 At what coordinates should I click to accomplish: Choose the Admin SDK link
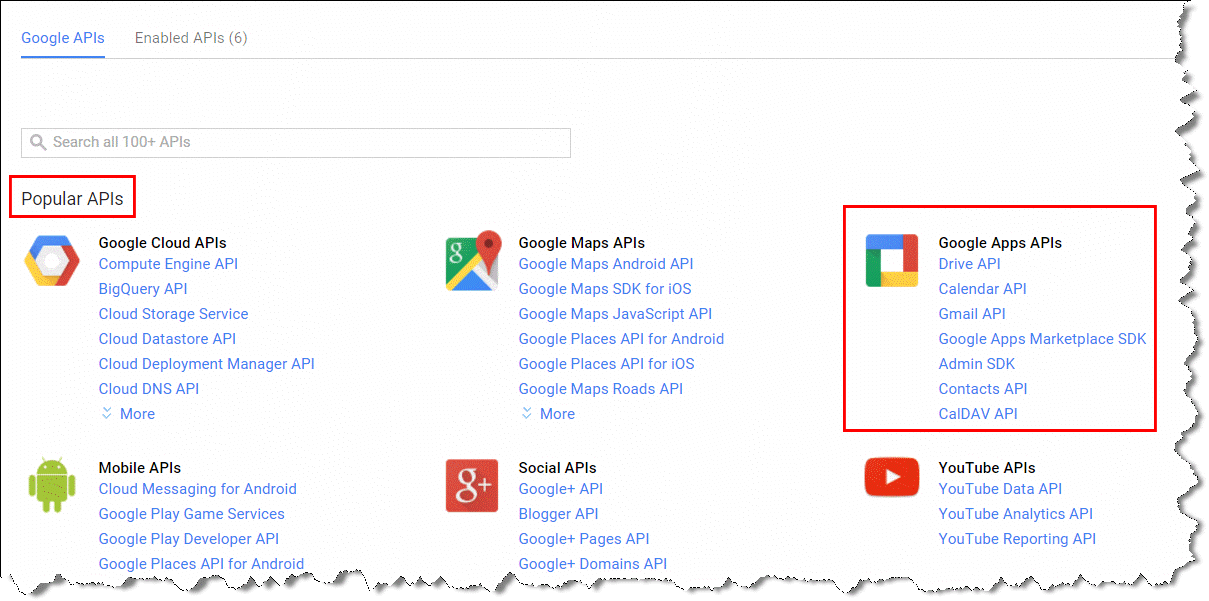(x=977, y=364)
